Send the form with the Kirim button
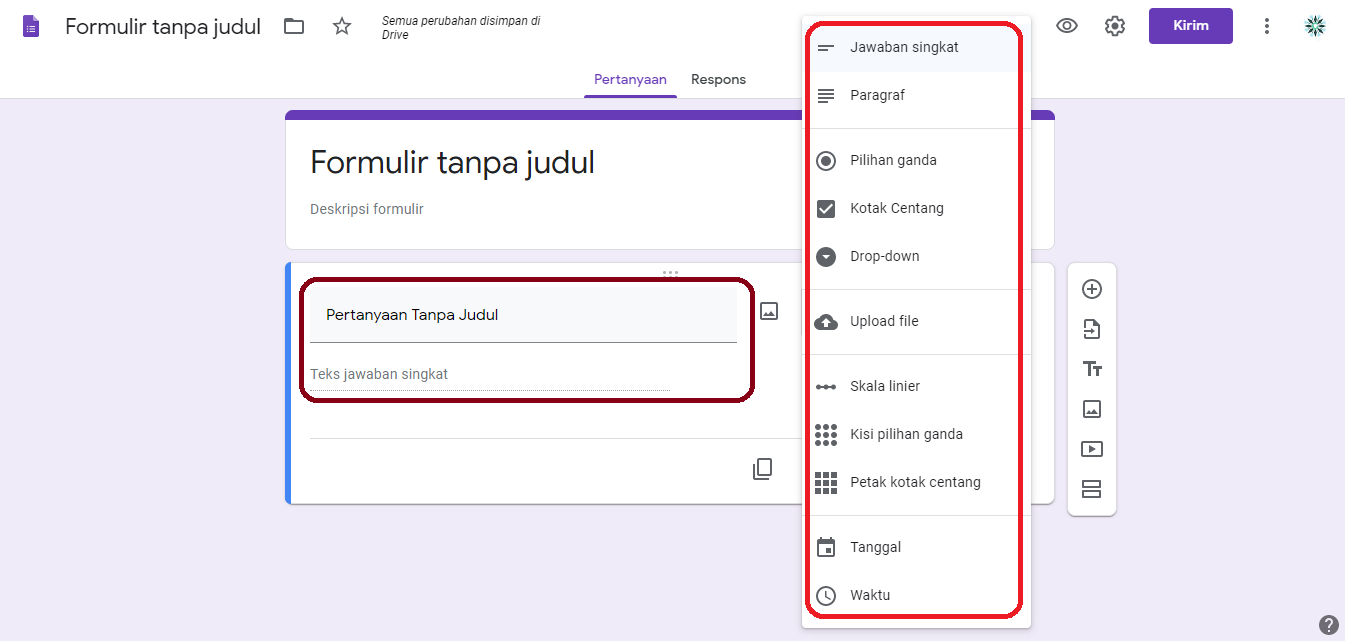 click(x=1190, y=25)
